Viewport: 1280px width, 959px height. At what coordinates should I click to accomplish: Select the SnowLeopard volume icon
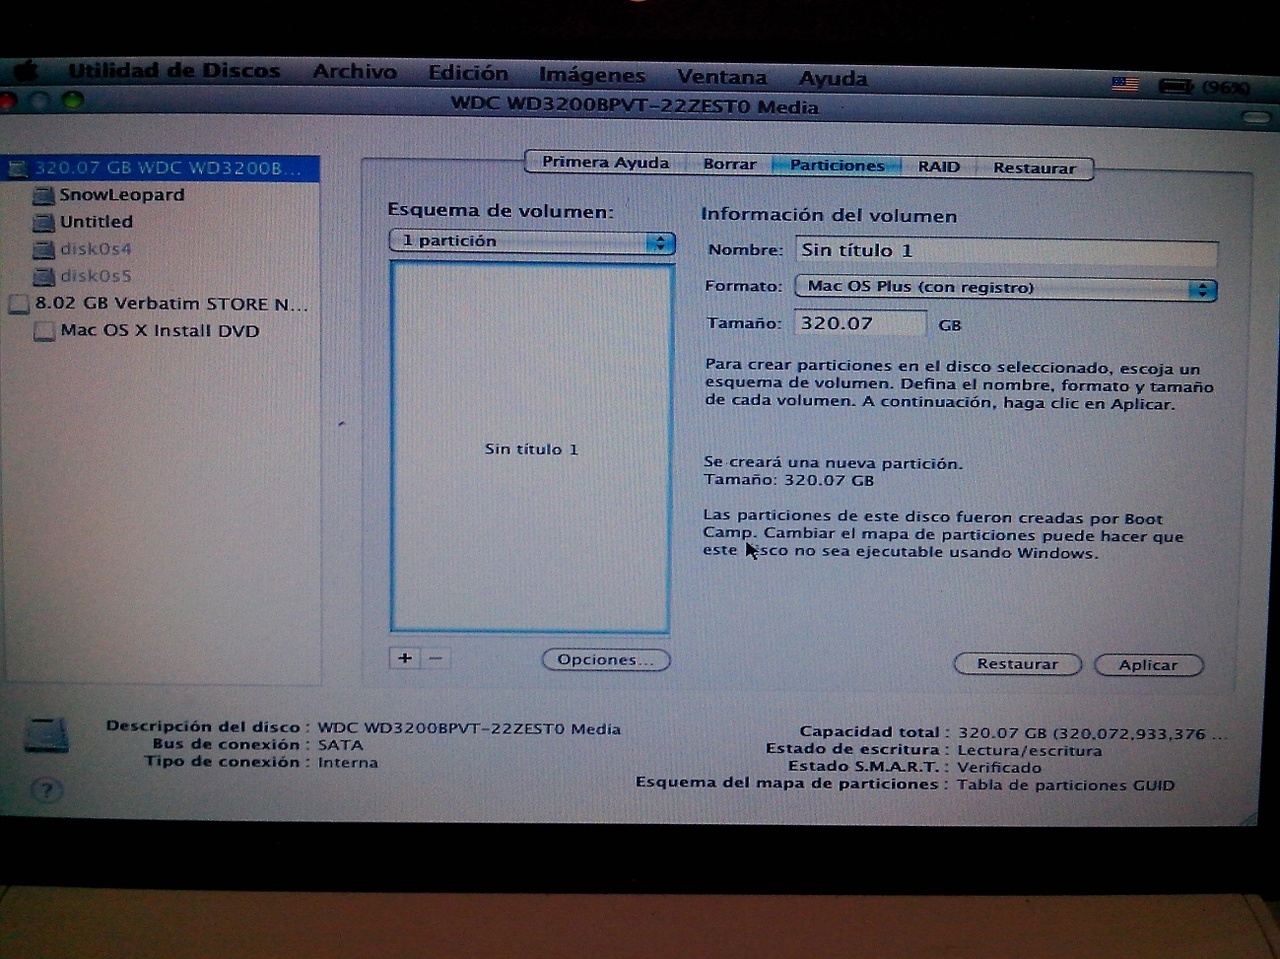[43, 195]
